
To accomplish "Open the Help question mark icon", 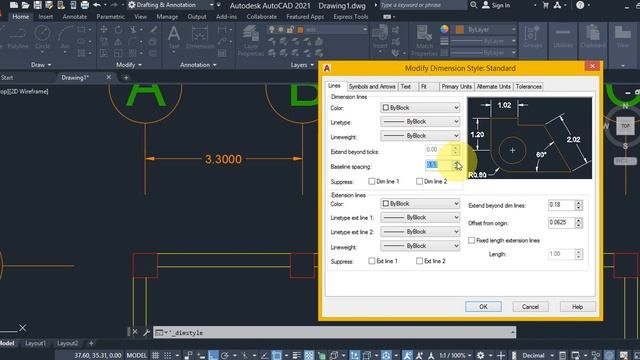I will (x=580, y=5).
